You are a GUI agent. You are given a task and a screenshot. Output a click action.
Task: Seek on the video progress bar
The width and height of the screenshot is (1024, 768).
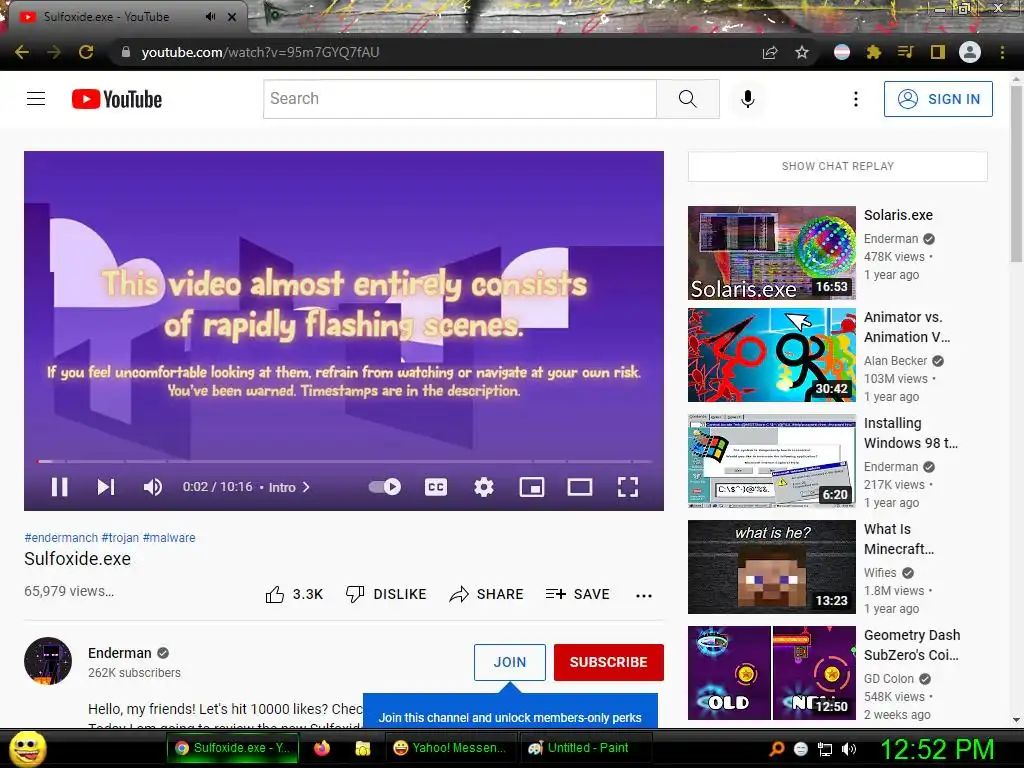tap(344, 461)
